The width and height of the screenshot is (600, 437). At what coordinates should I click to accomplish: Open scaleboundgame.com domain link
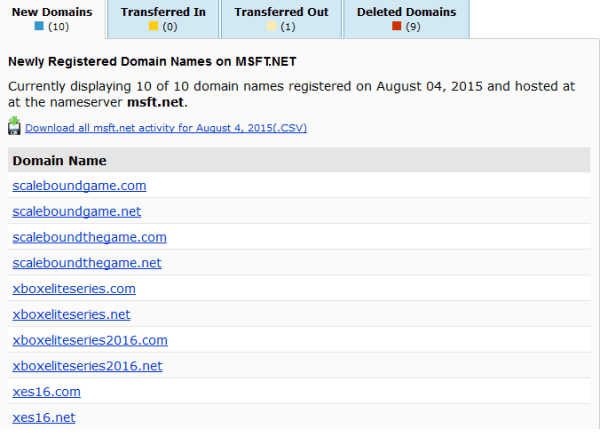[79, 185]
